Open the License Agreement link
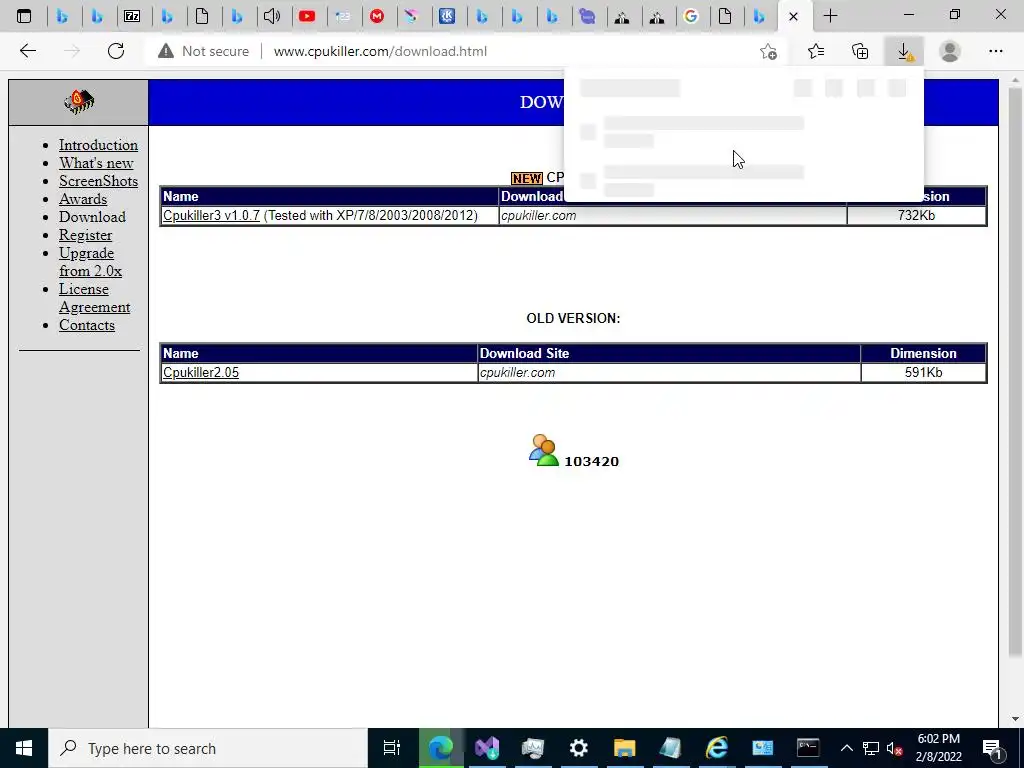Screen dimensions: 1024x768 point(94,298)
